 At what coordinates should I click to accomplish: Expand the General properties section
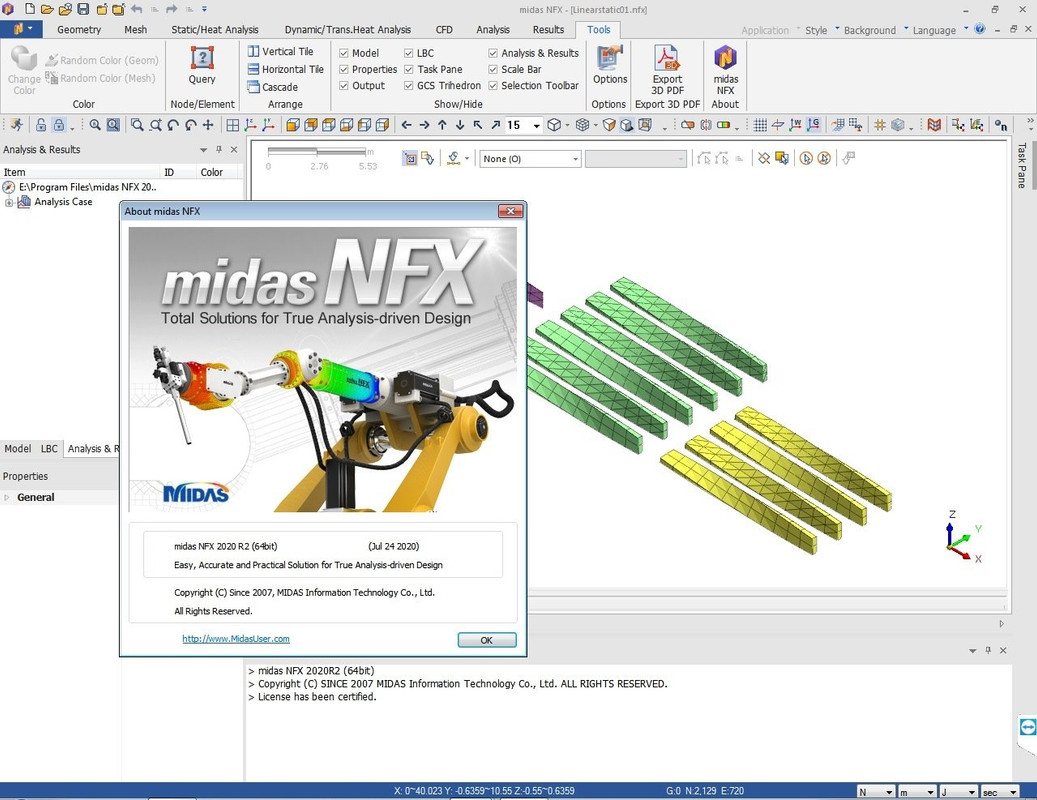pos(7,497)
